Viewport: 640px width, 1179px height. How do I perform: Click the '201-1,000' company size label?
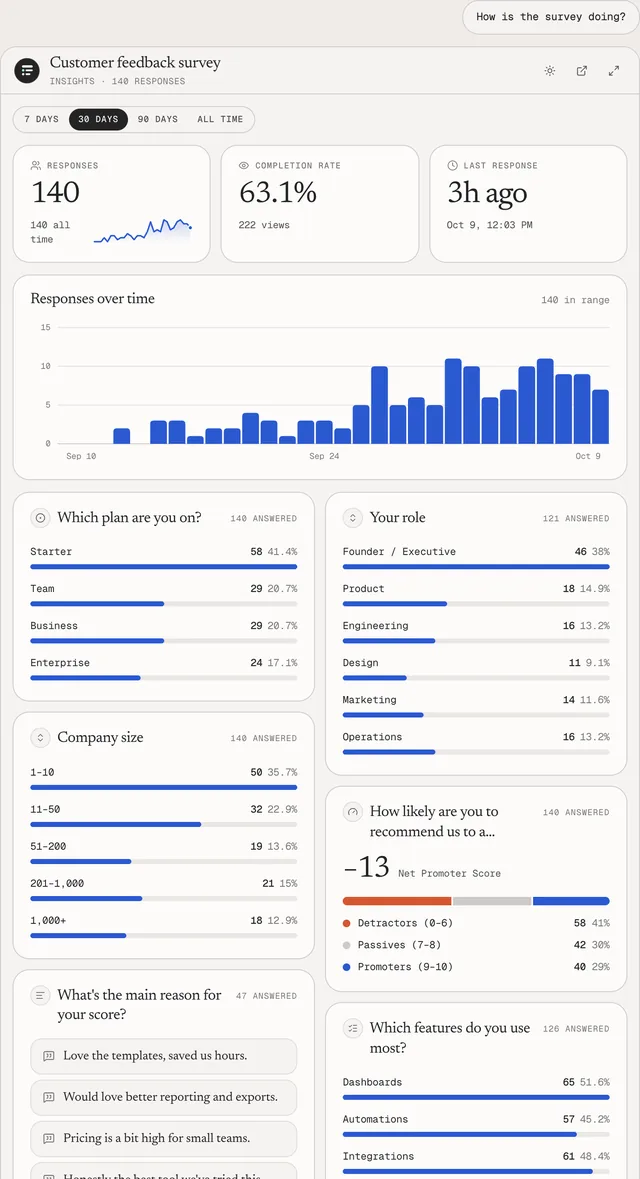pyautogui.click(x=57, y=883)
